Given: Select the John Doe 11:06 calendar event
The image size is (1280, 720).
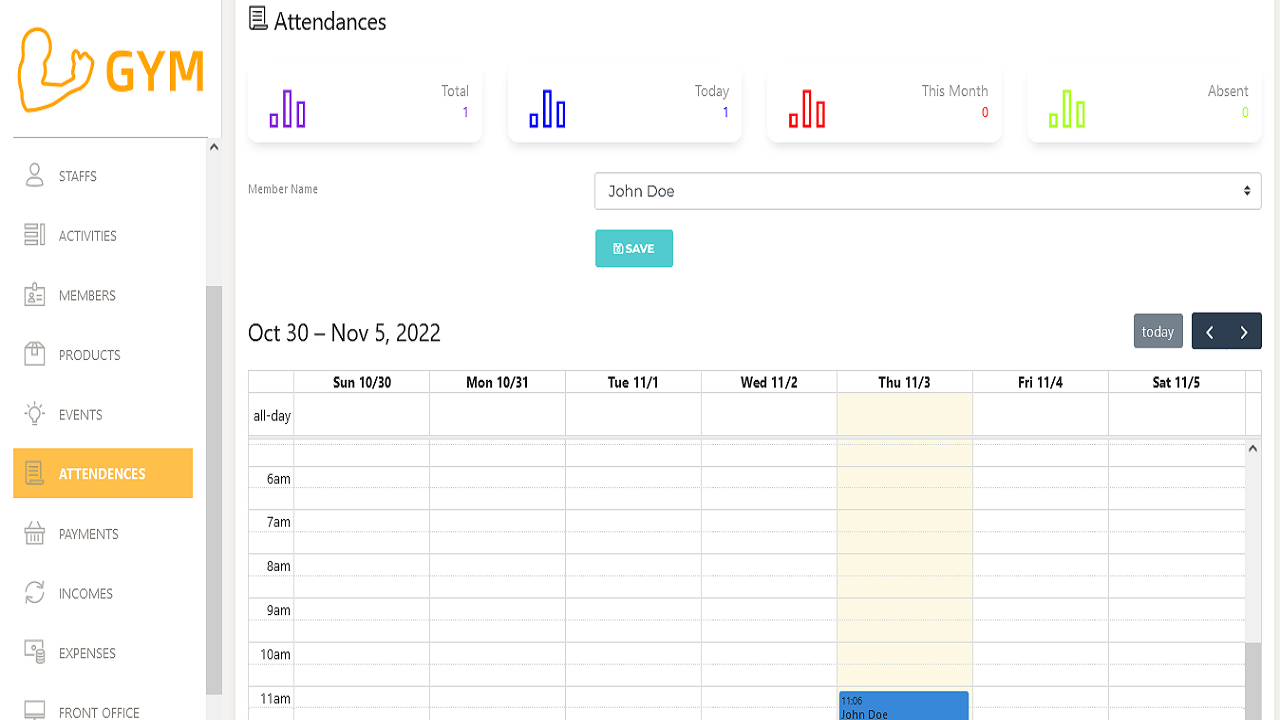Looking at the screenshot, I should pyautogui.click(x=902, y=708).
